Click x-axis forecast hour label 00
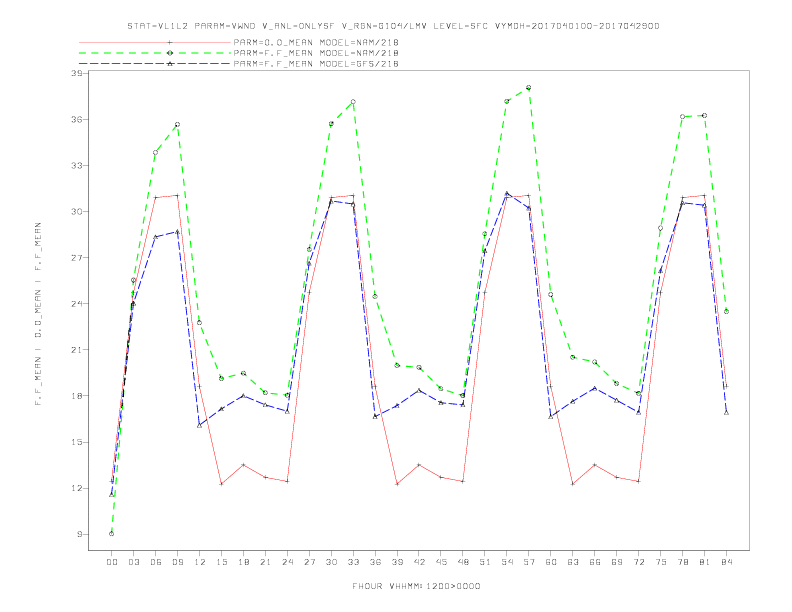The width and height of the screenshot is (792, 612). (x=112, y=562)
